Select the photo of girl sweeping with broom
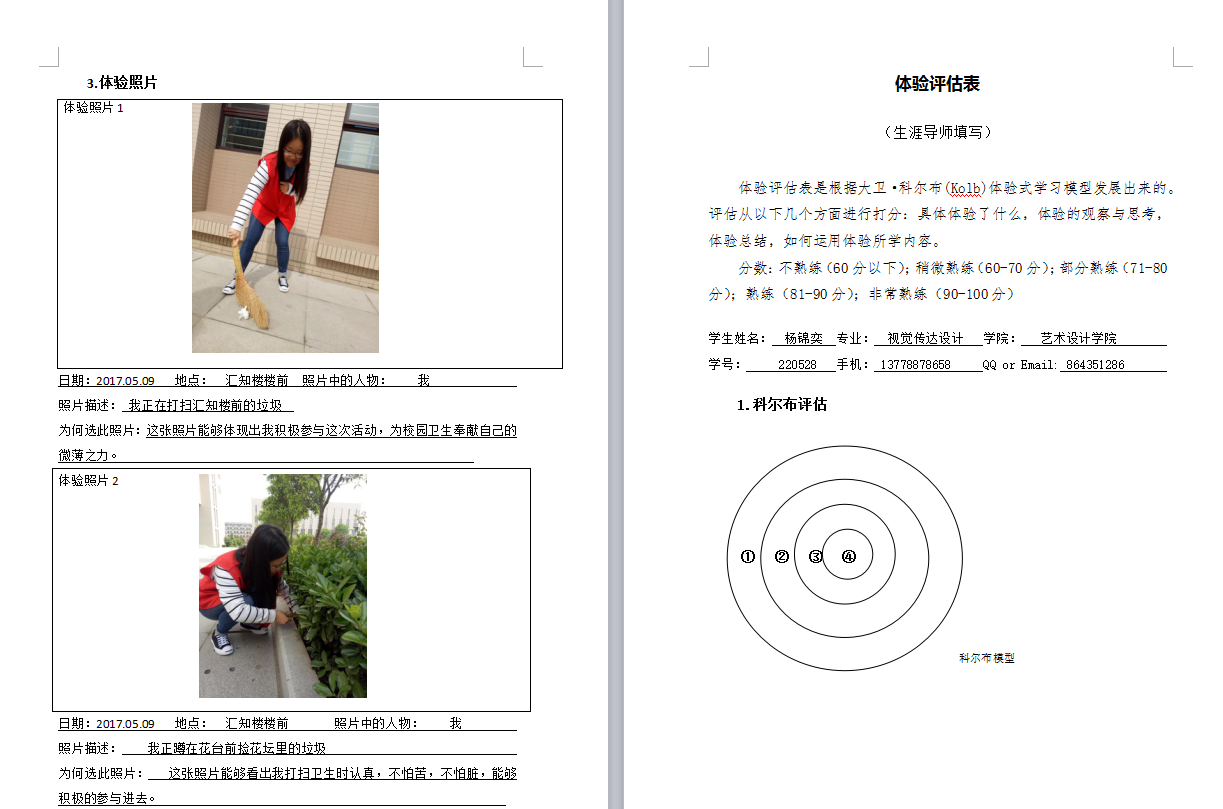The height and width of the screenshot is (809, 1223). pos(285,228)
